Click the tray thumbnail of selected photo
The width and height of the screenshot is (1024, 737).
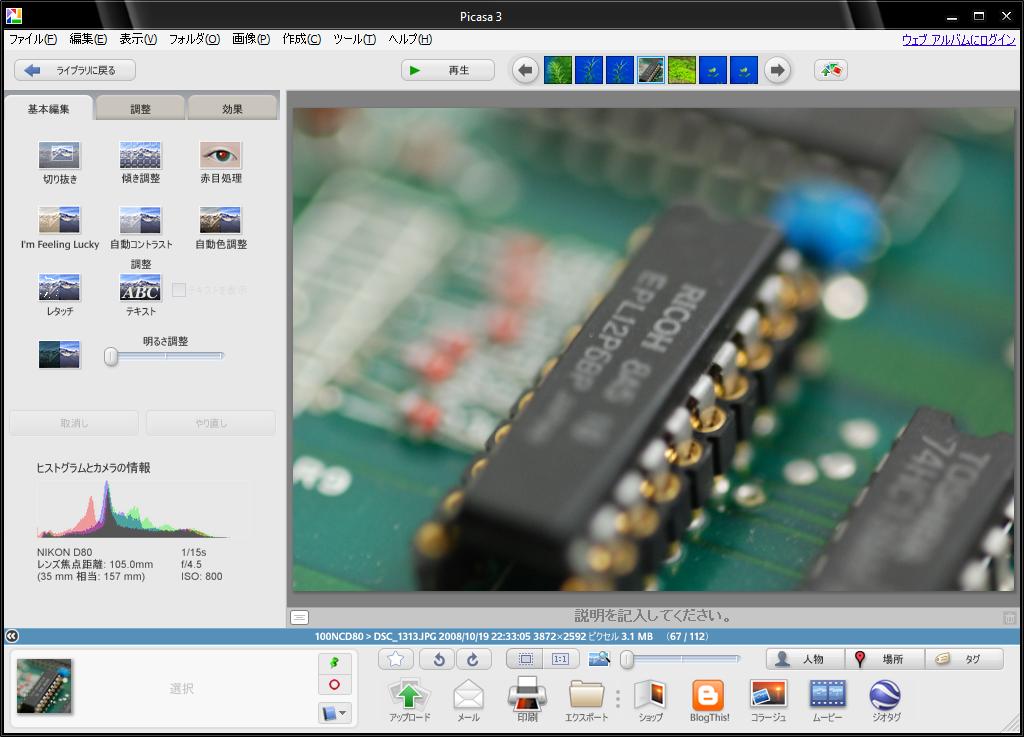point(44,686)
